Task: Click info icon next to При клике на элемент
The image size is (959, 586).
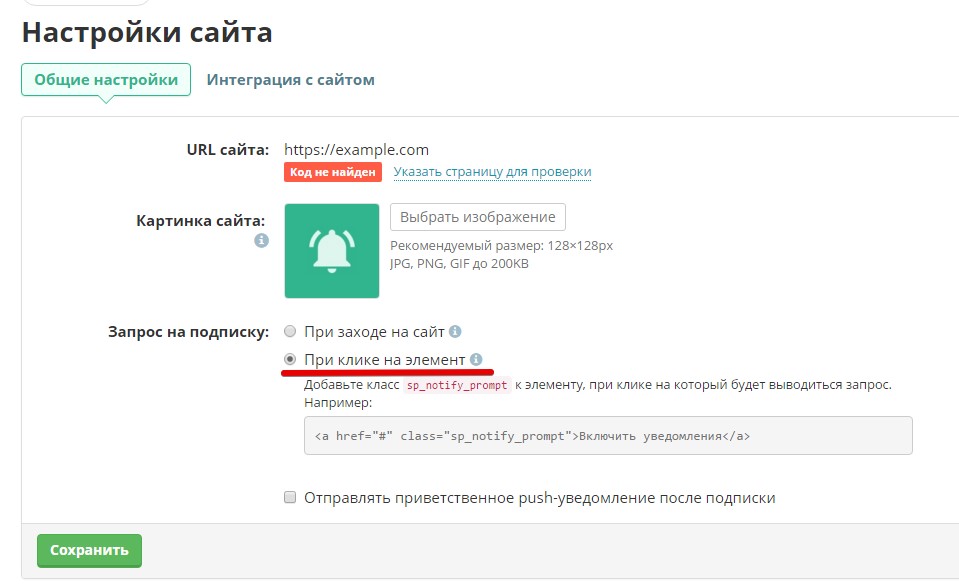Action: (x=476, y=360)
